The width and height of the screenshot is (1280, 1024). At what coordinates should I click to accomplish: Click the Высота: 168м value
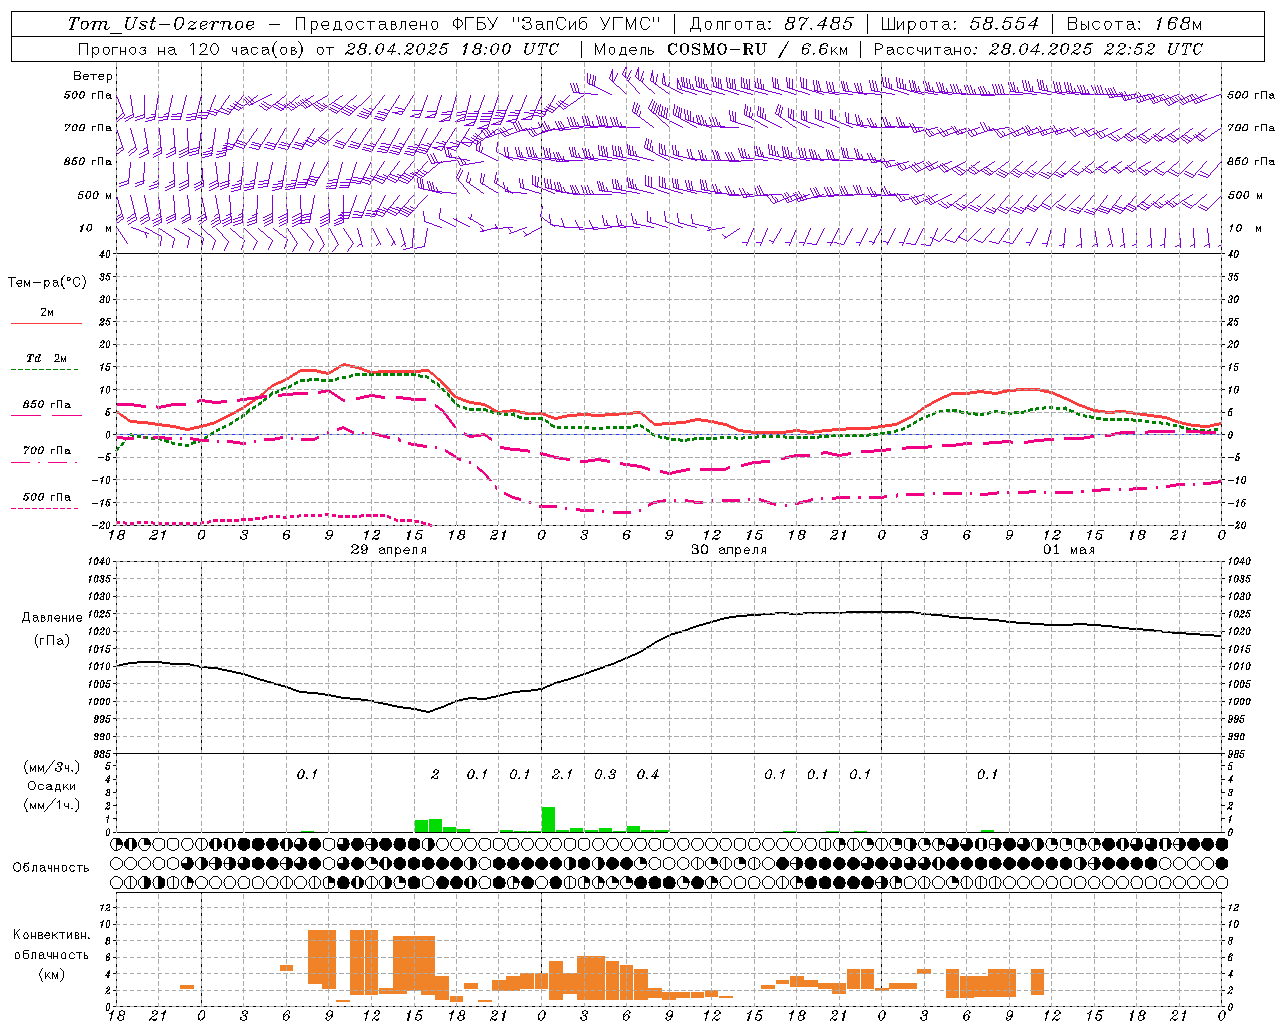coord(1134,24)
